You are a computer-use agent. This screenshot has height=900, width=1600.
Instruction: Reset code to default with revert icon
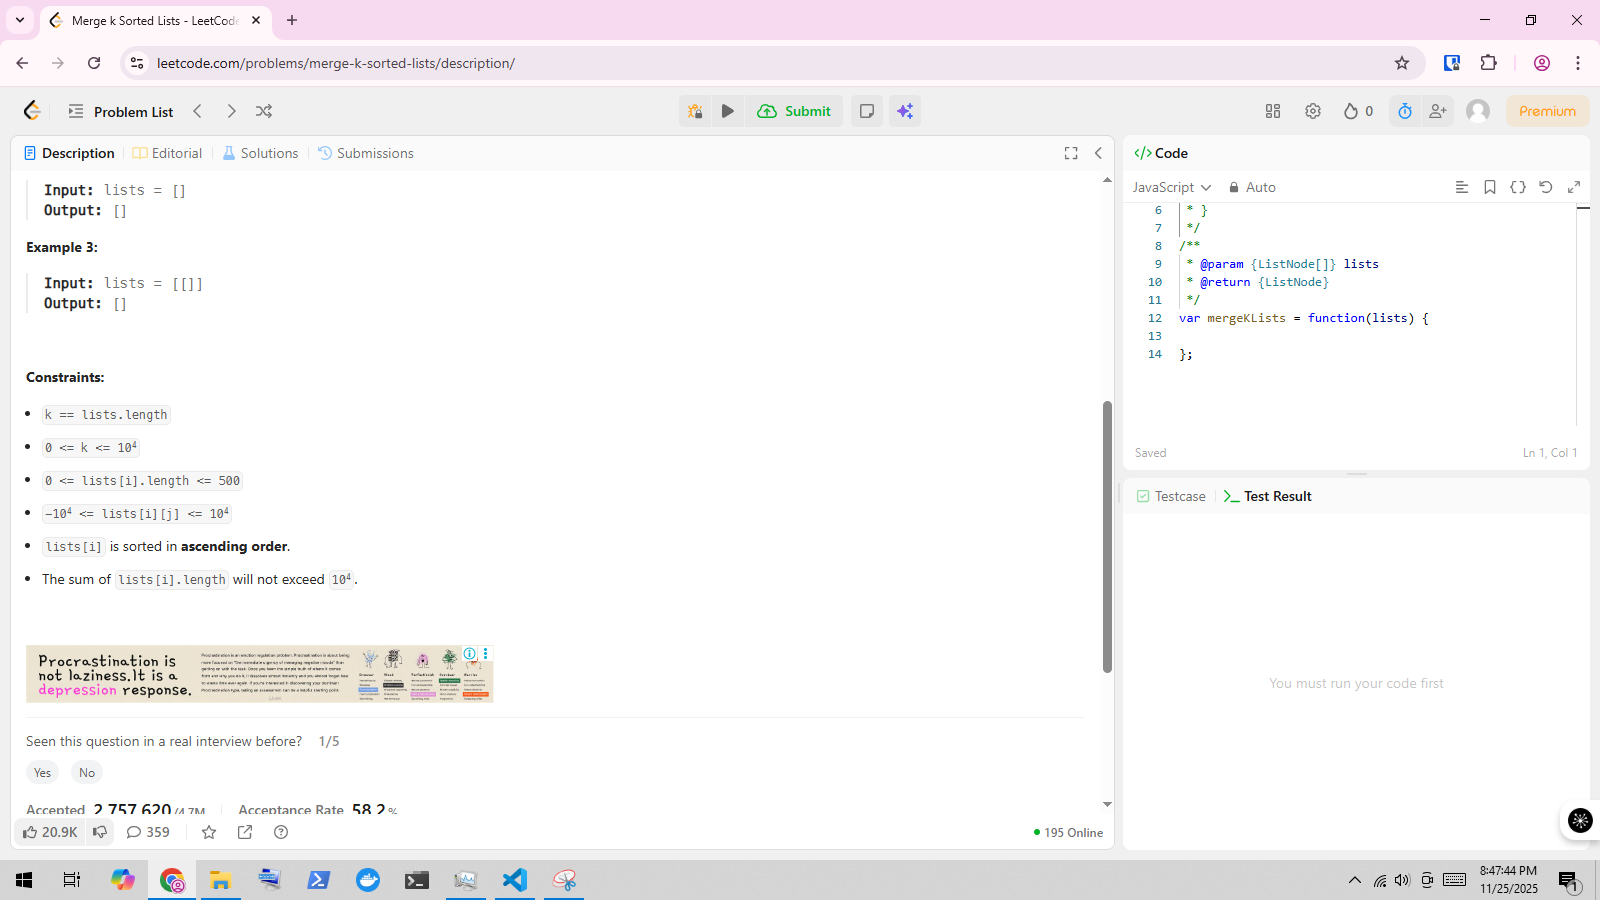pyautogui.click(x=1546, y=187)
